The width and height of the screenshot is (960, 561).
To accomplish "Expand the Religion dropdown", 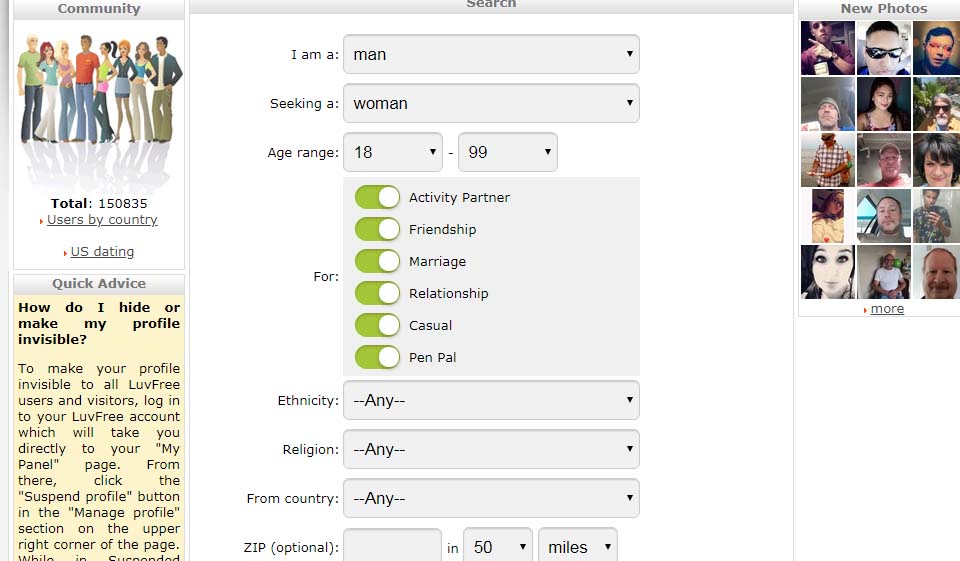I will coord(491,449).
